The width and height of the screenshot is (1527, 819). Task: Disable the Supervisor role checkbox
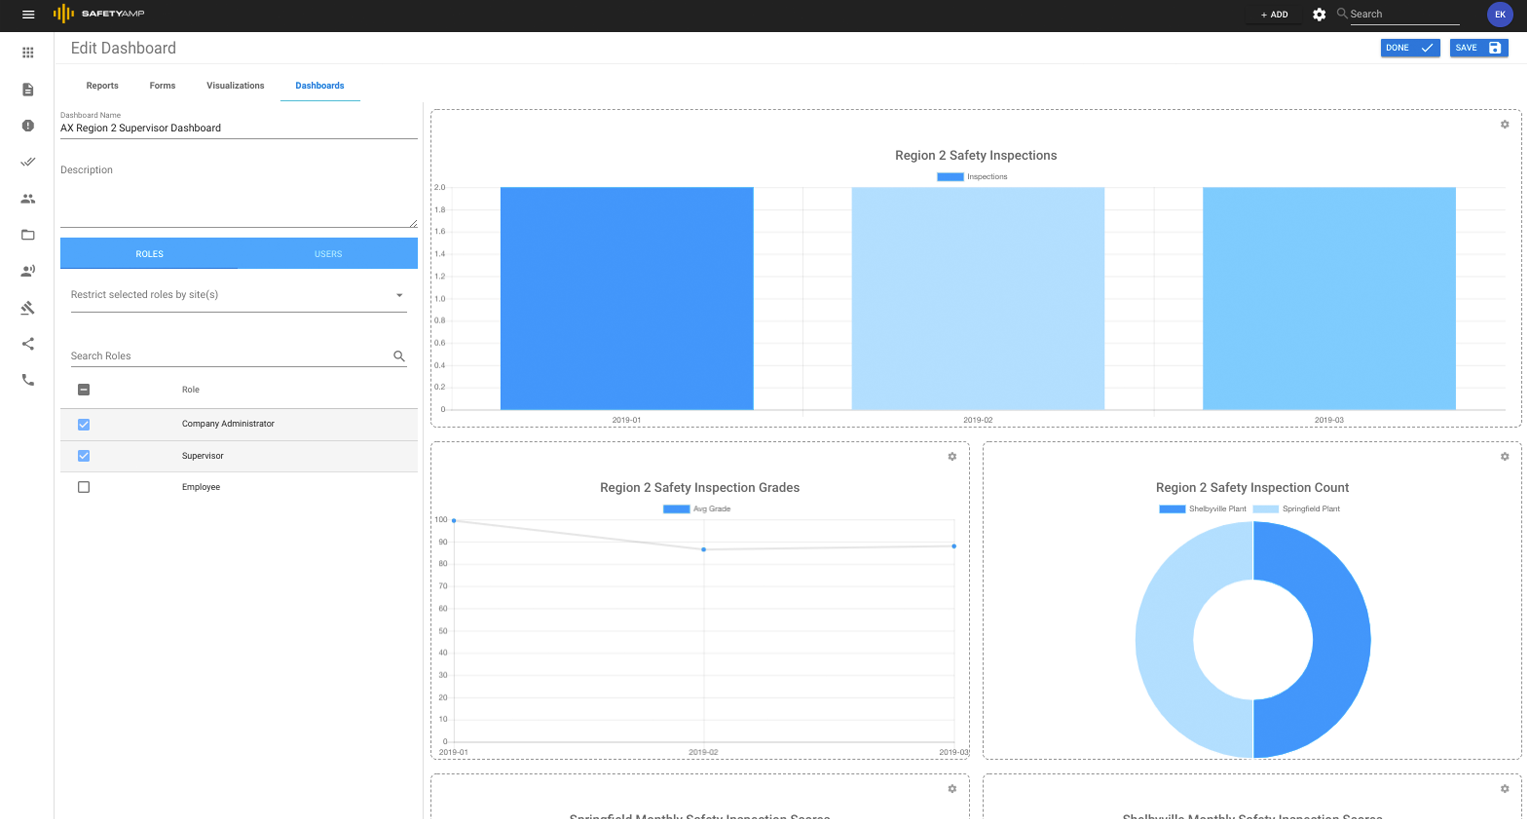83,455
